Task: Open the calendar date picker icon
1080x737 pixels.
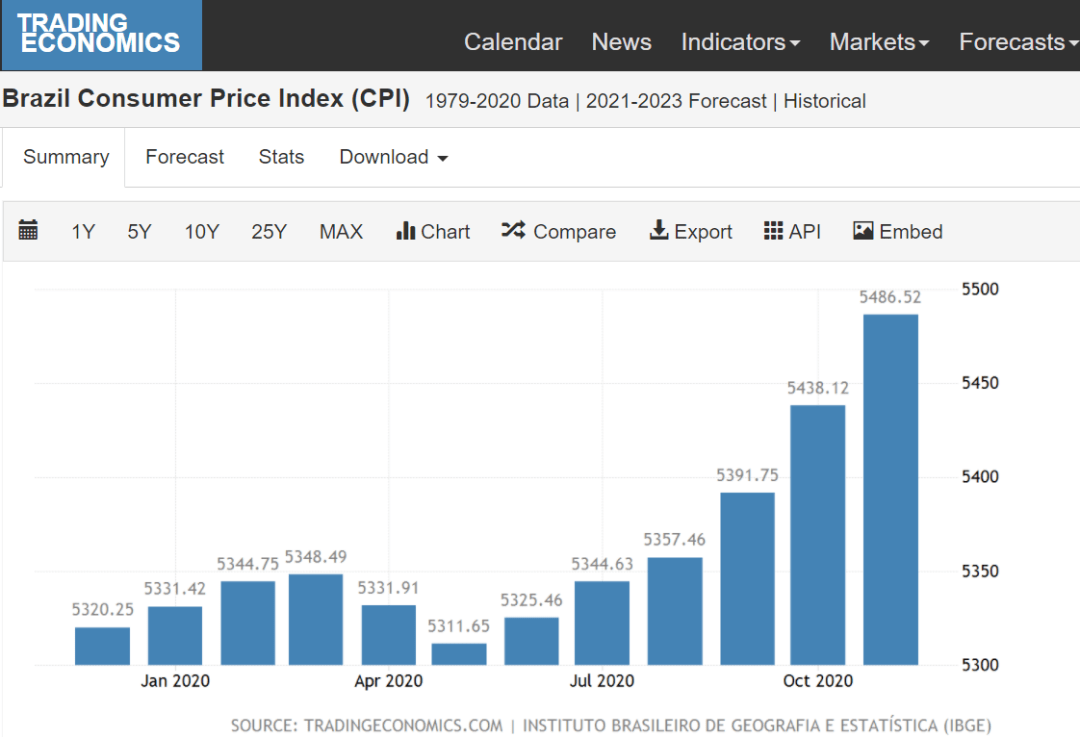Action: [x=28, y=231]
